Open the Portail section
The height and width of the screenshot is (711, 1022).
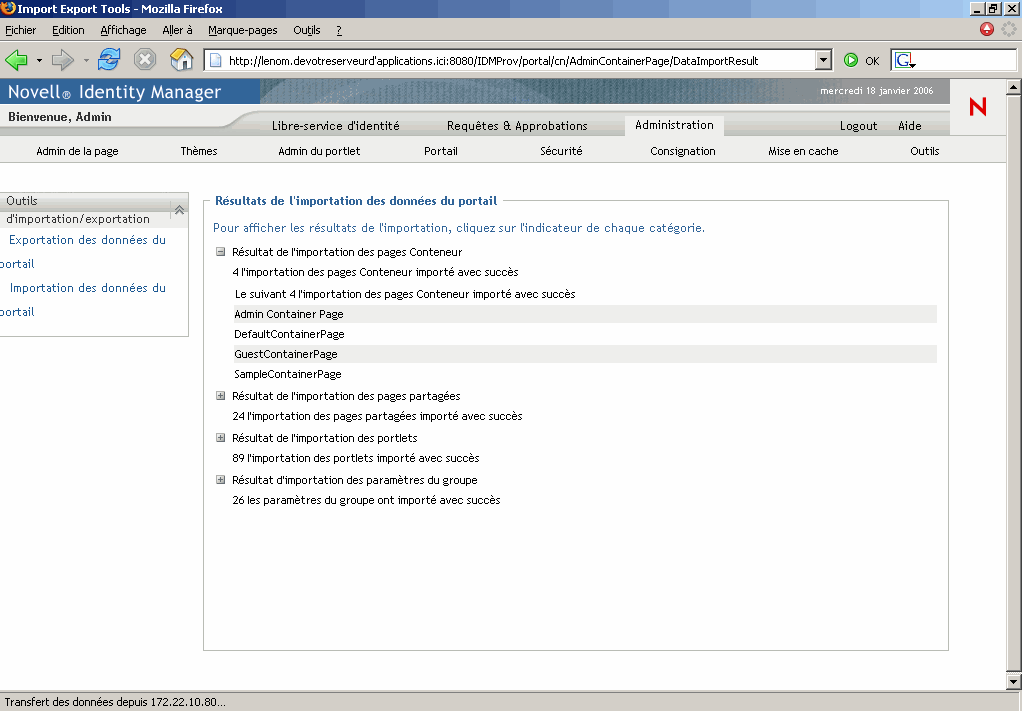441,151
